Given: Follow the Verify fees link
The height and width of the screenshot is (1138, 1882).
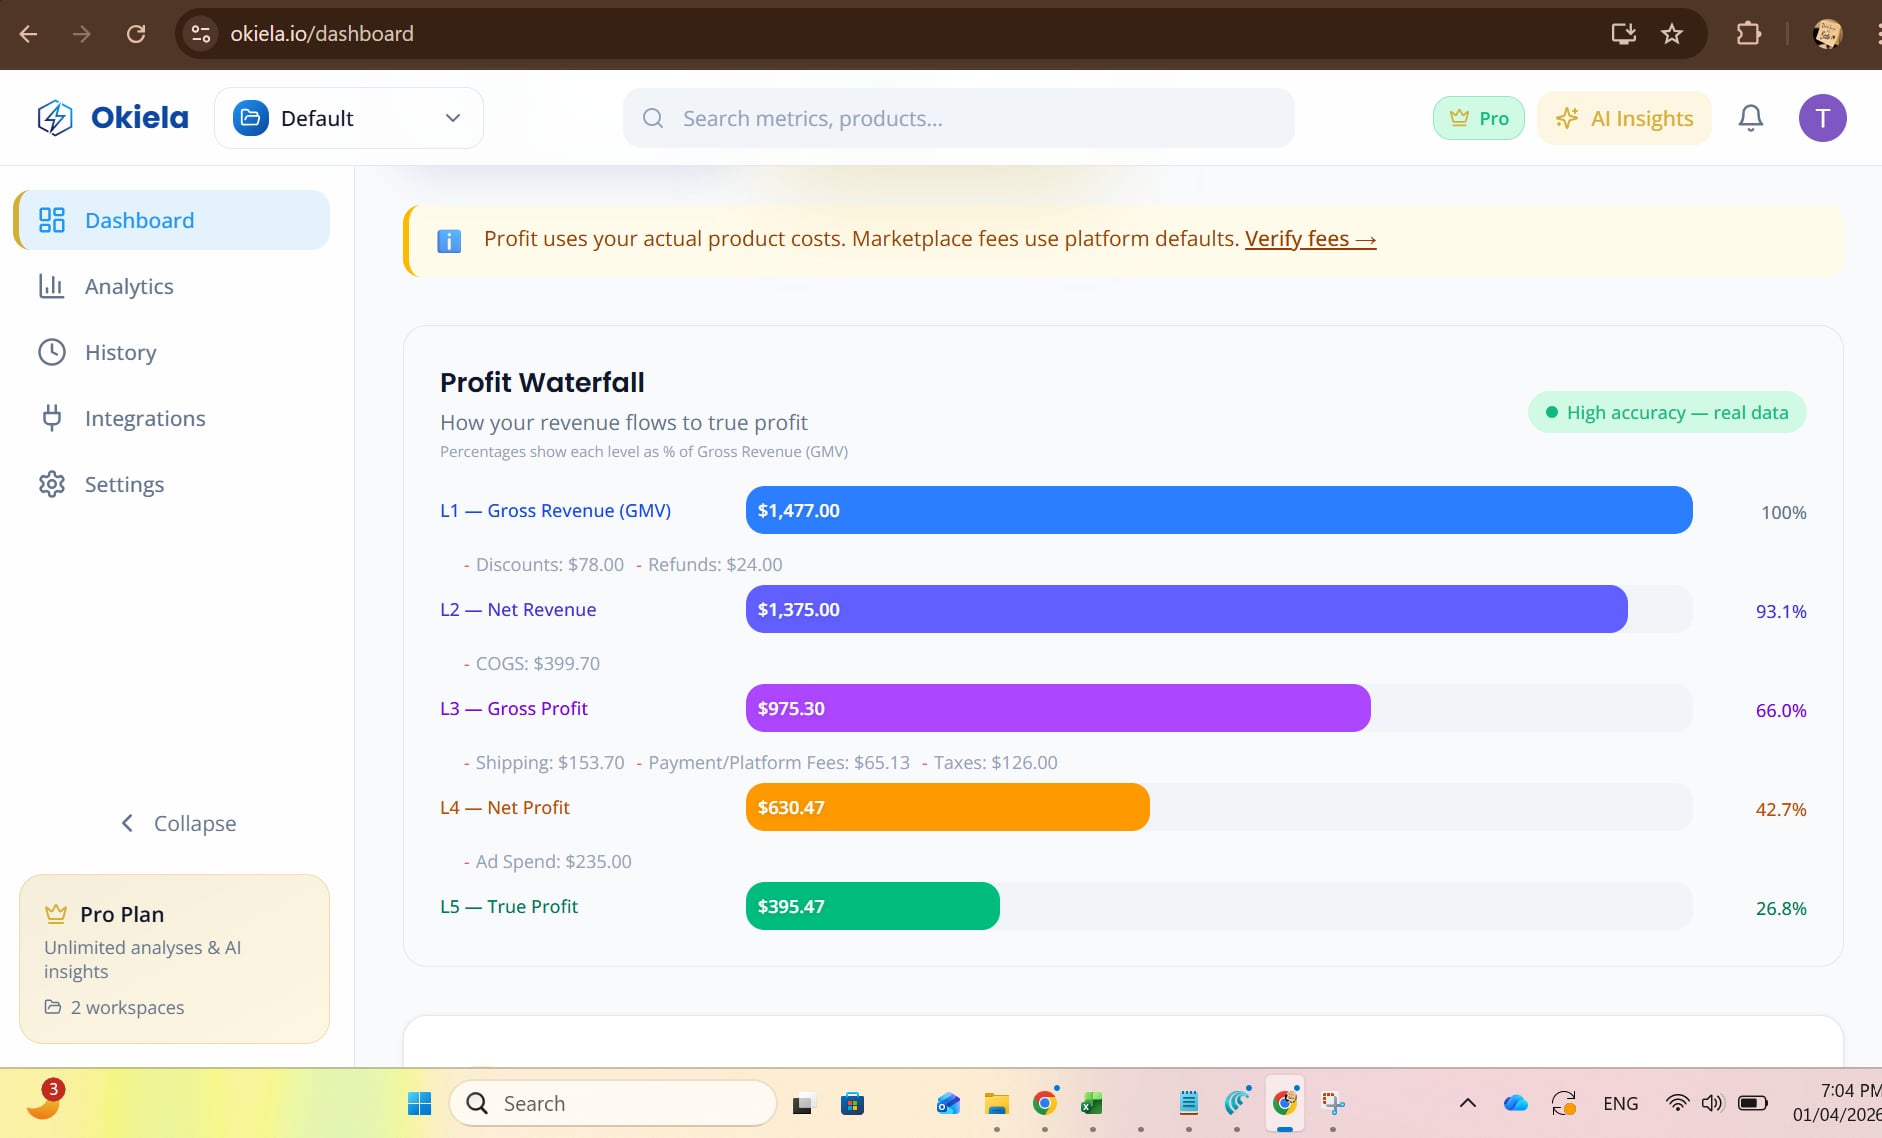Looking at the screenshot, I should point(1310,239).
